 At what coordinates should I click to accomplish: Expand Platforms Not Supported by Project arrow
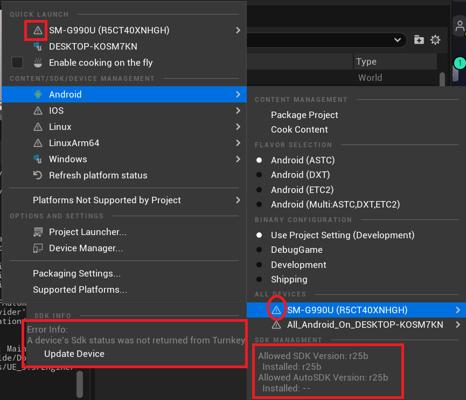coord(238,200)
